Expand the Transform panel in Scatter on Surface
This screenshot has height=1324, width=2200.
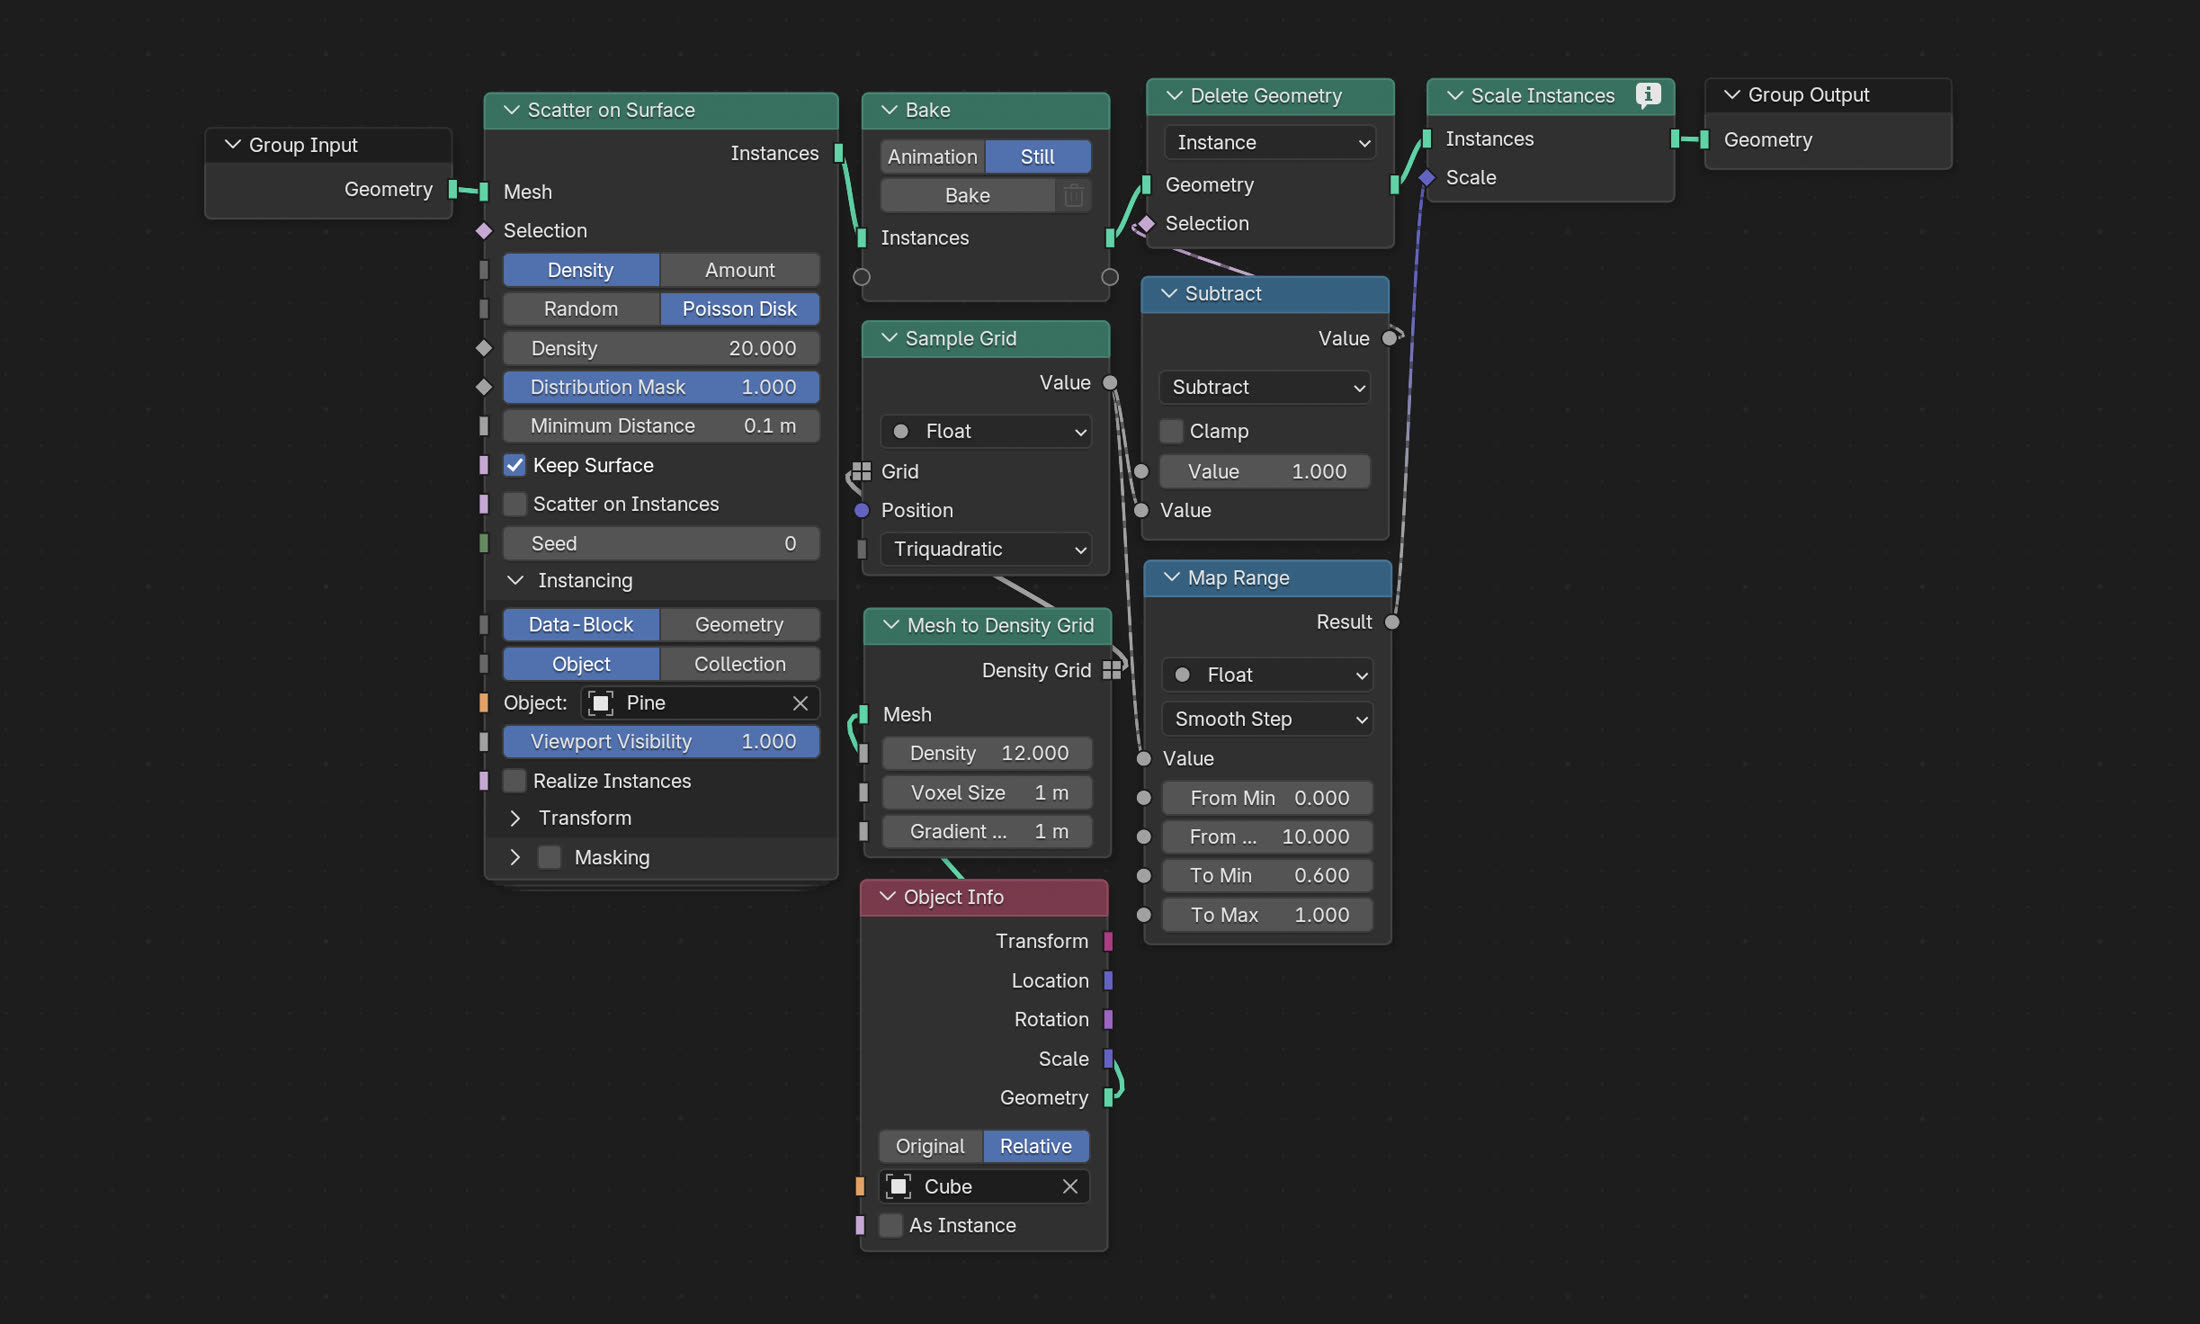515,818
